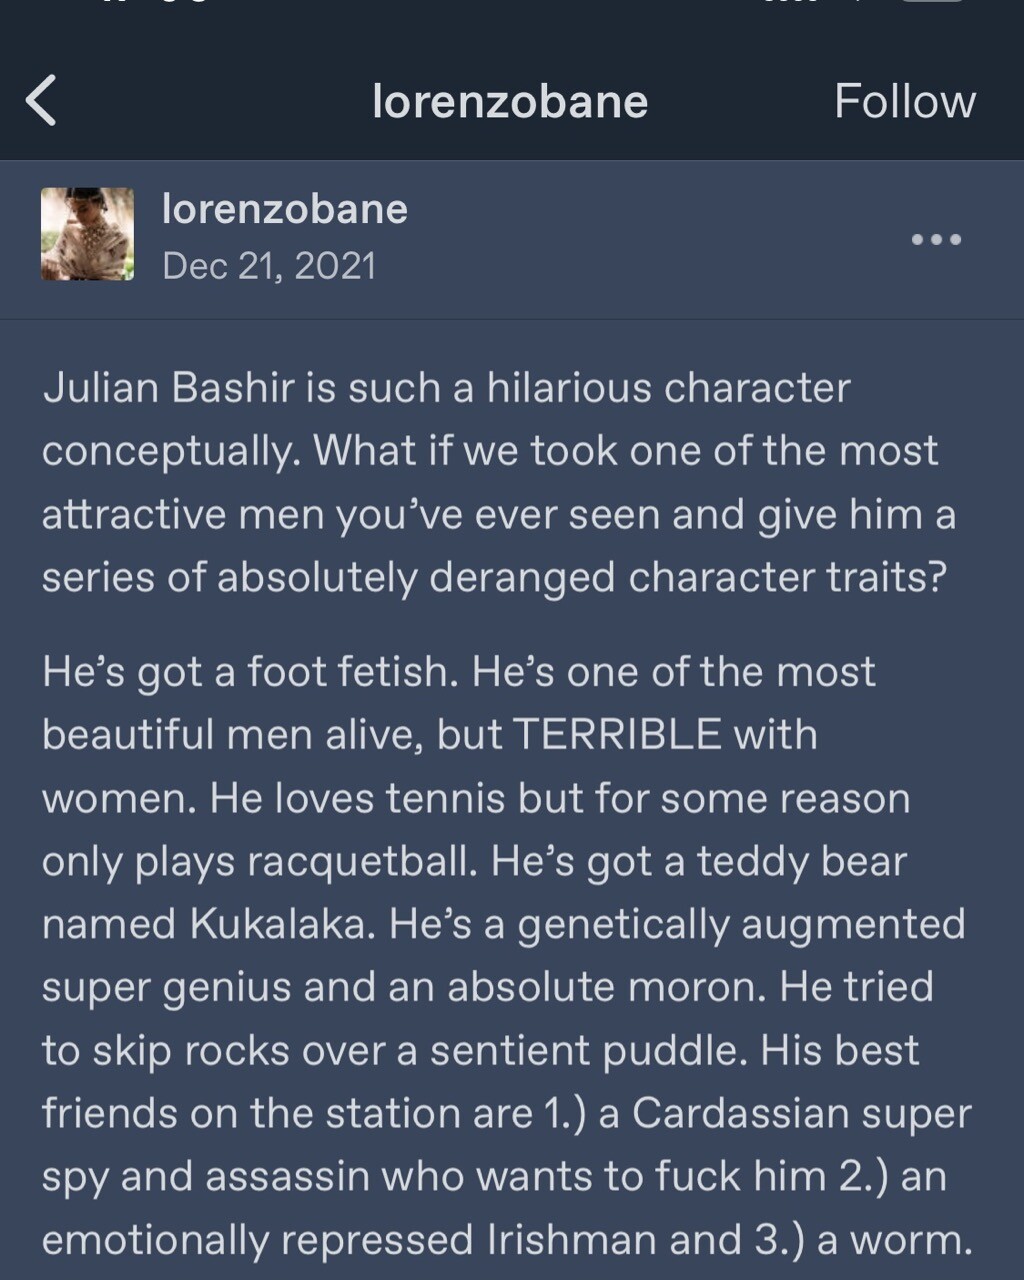Click the capitalized word "TERRIBLE"
This screenshot has height=1280, width=1024.
617,735
